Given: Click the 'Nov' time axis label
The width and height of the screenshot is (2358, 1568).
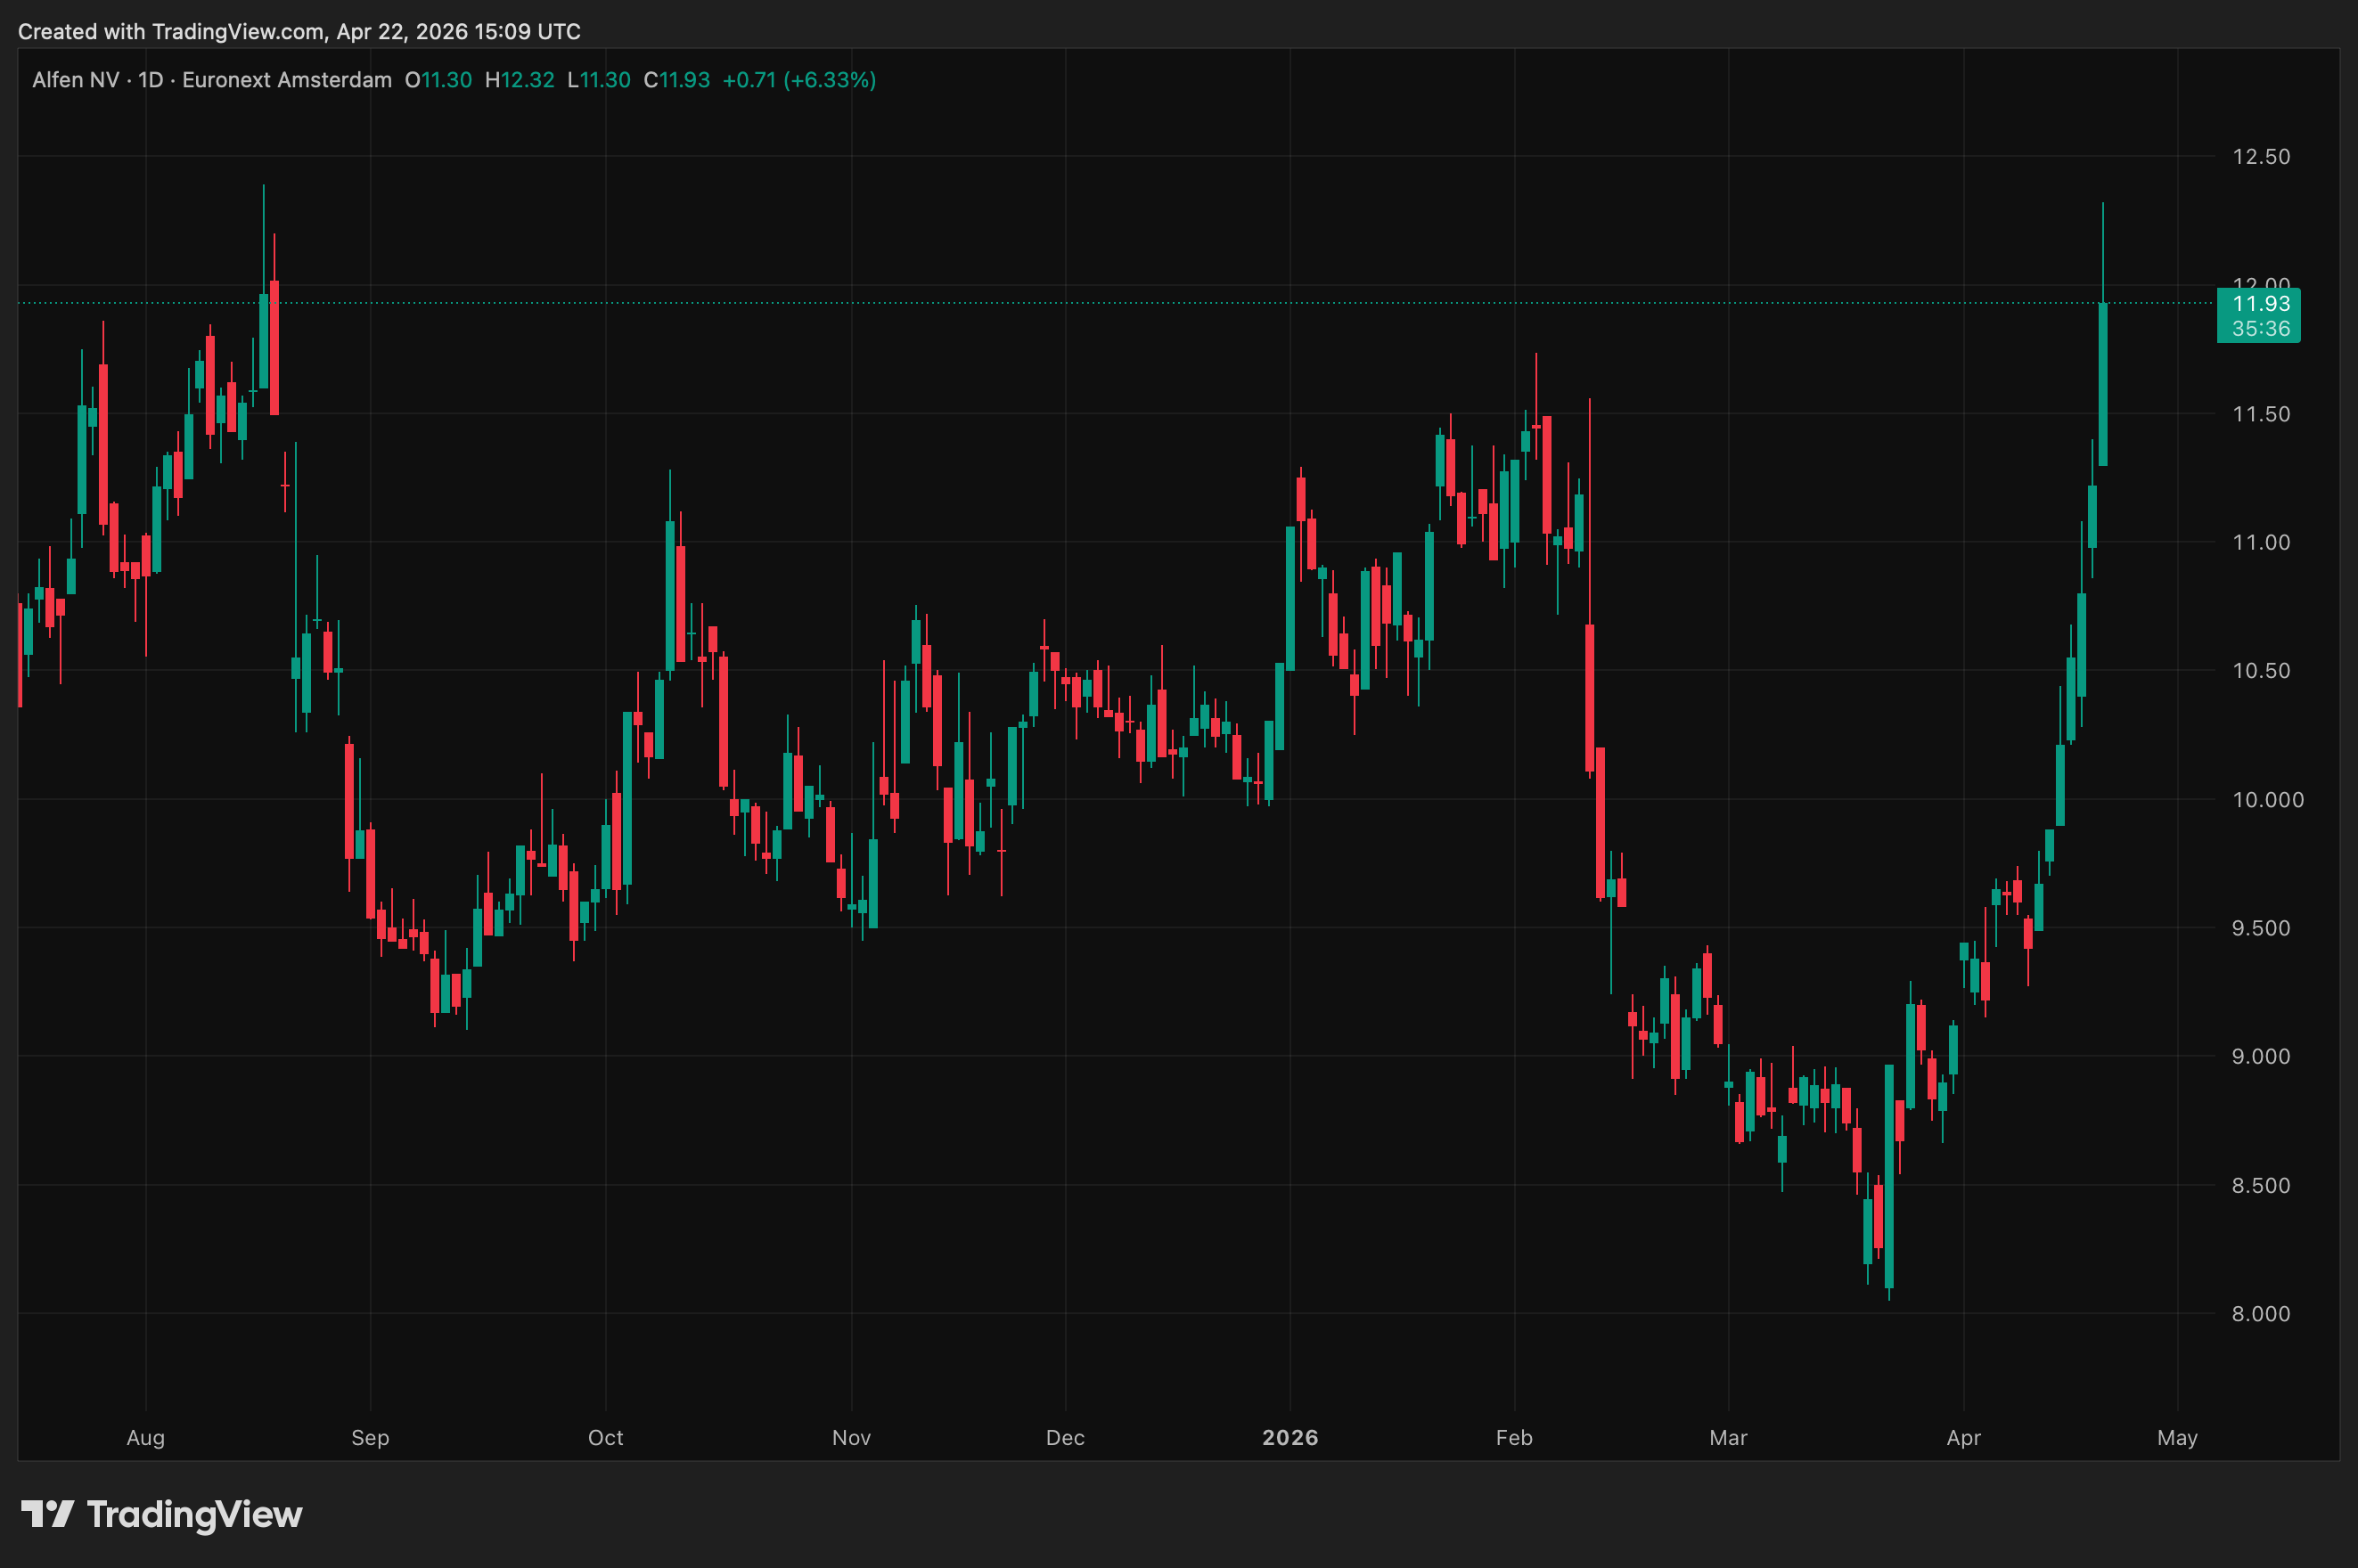Looking at the screenshot, I should pos(852,1438).
